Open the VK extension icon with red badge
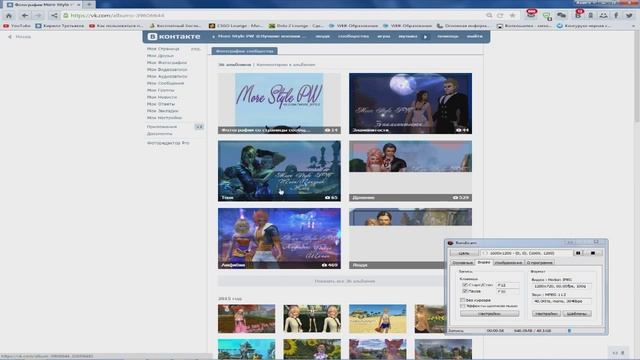640x360 pixels. 578,15
